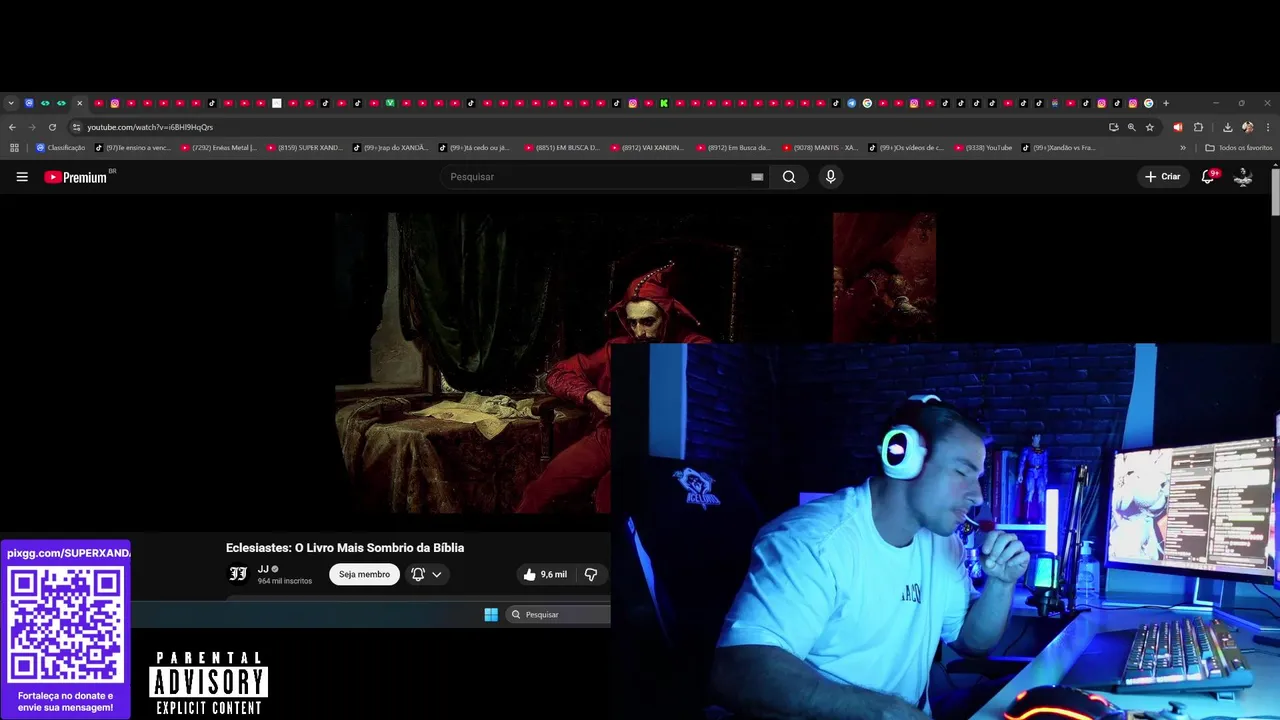Like the video with 9,6 mil likes
This screenshot has height=720, width=1280.
[545, 574]
